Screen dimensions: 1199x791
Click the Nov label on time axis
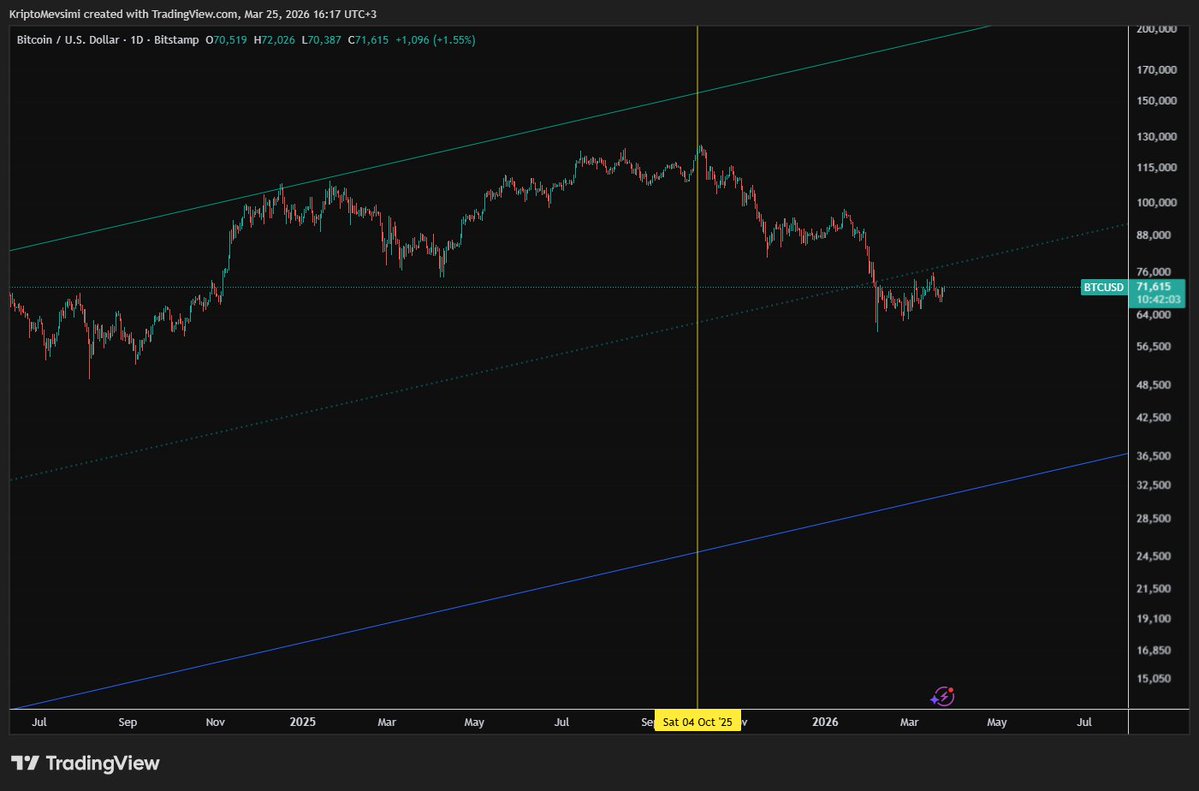click(x=215, y=722)
